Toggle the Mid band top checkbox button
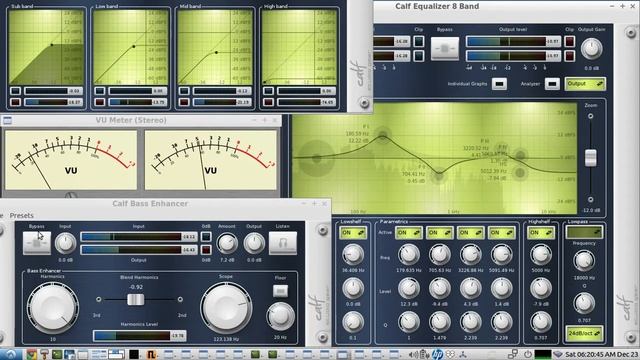 coord(184,91)
